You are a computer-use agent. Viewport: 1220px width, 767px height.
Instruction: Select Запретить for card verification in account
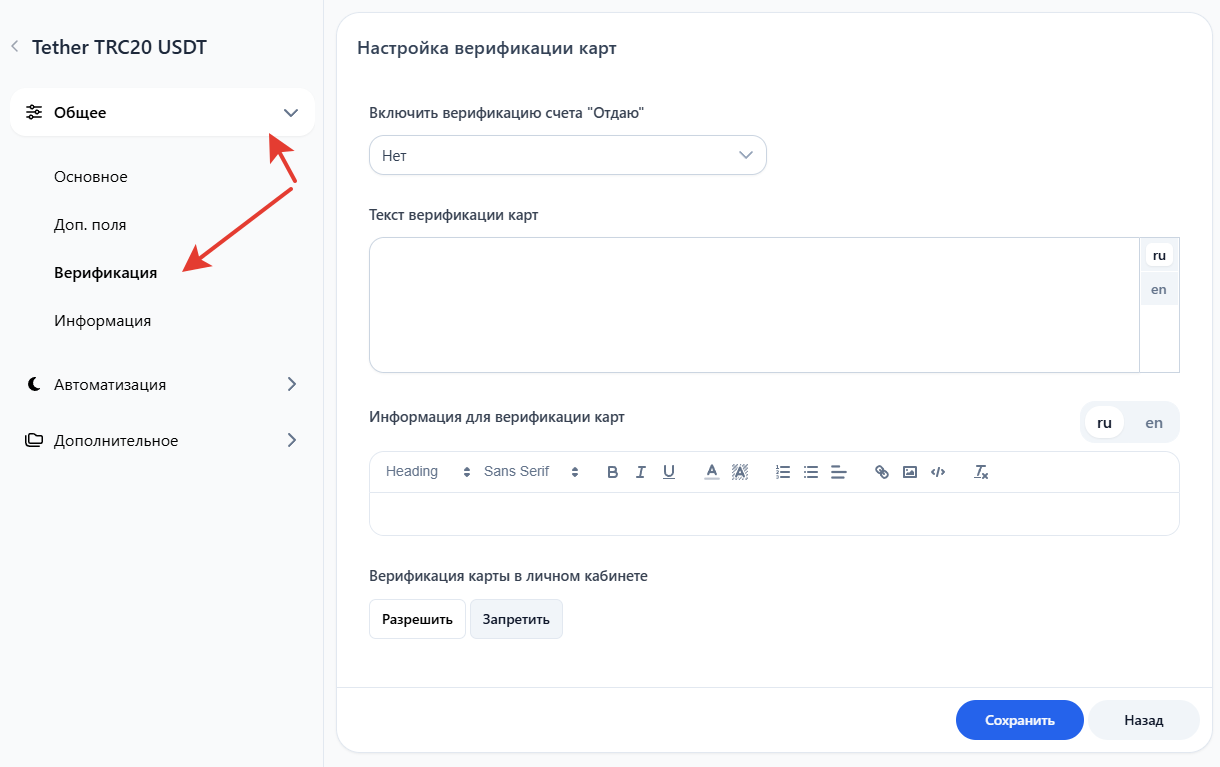pyautogui.click(x=516, y=619)
